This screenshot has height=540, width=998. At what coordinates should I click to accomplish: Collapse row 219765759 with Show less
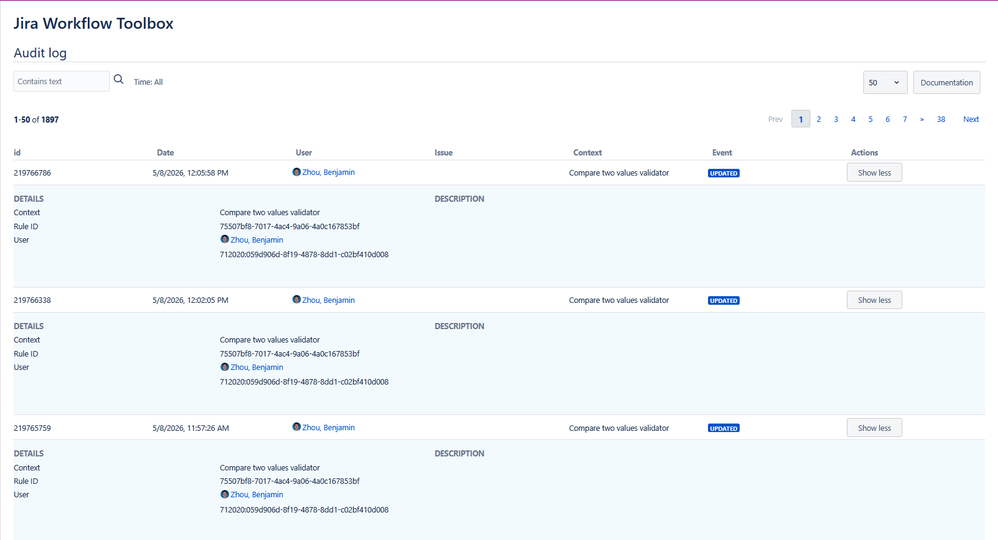(x=874, y=428)
